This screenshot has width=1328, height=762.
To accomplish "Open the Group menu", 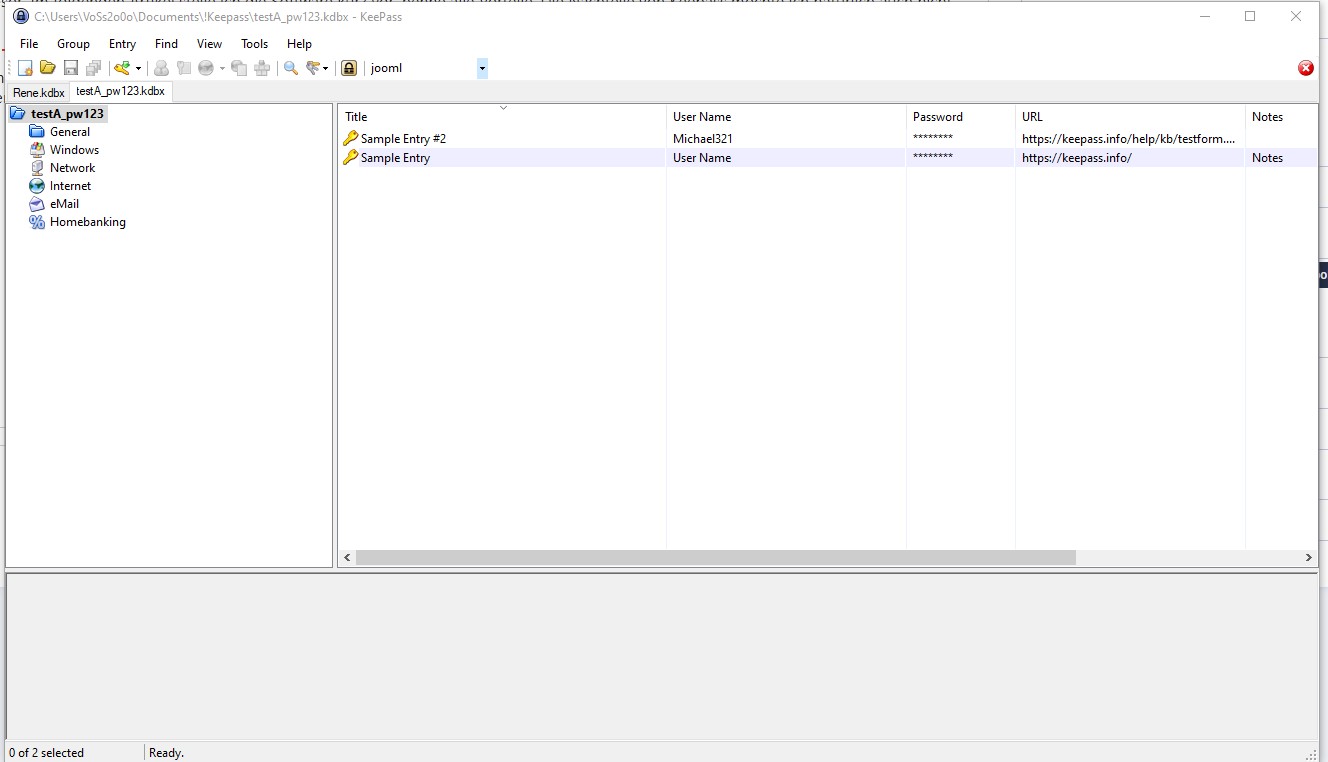I will click(73, 44).
